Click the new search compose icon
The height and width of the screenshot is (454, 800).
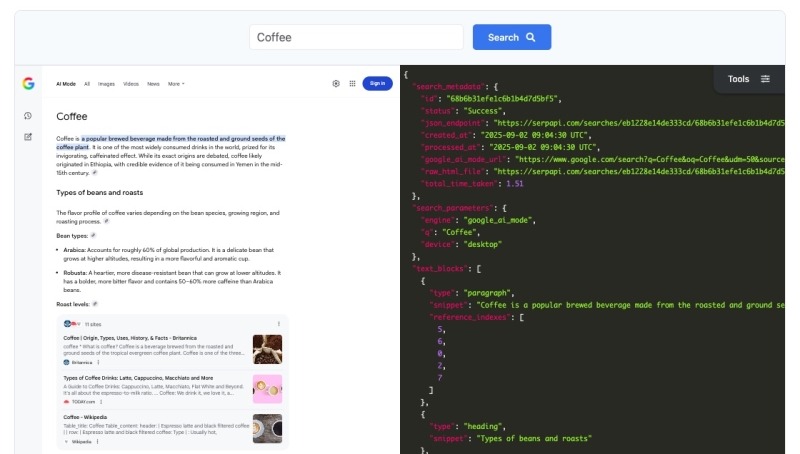28,137
